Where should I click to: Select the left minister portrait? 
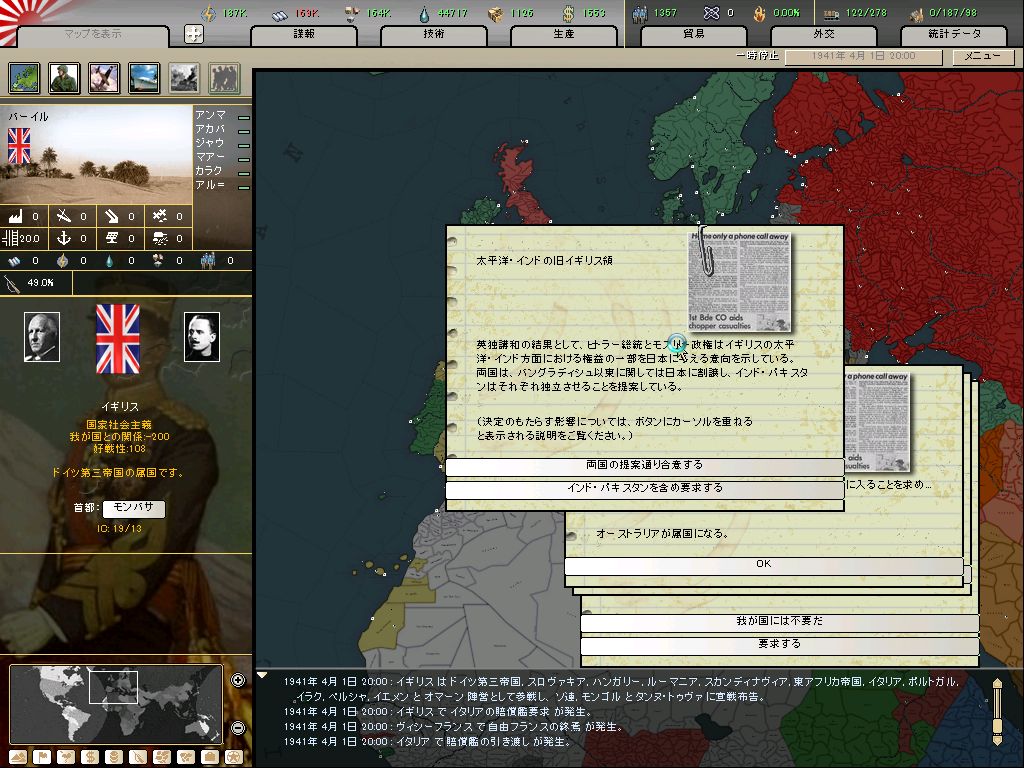(x=42, y=337)
